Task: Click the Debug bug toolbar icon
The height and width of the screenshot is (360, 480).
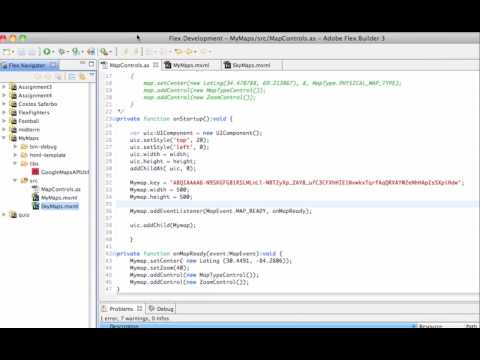Action: 62,51
